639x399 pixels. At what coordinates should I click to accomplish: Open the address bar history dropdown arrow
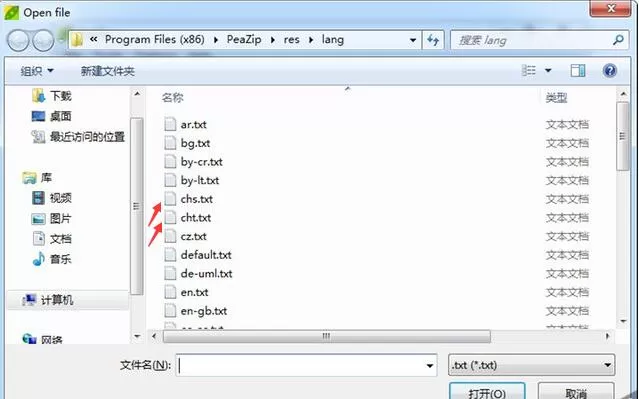coord(412,40)
